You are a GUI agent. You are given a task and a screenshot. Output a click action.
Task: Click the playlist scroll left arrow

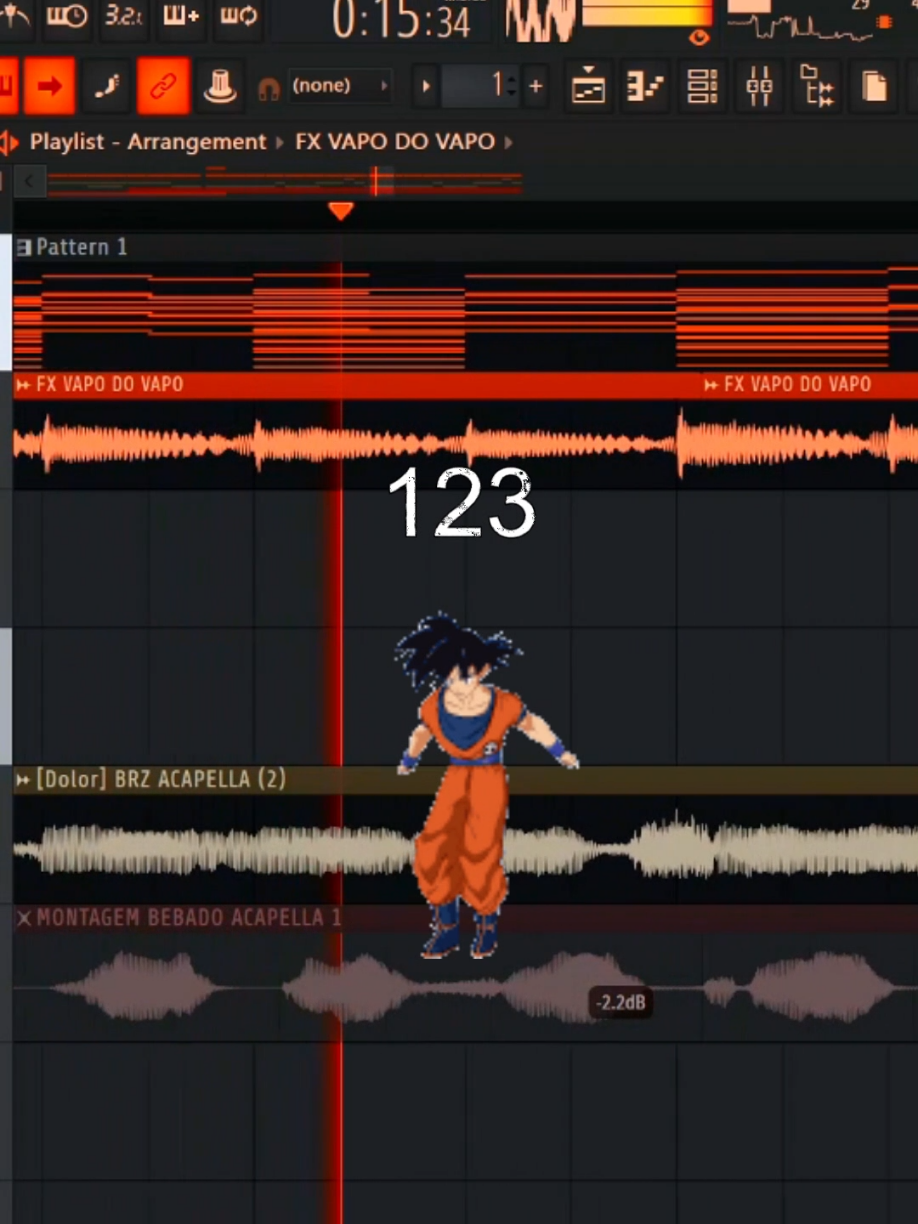pos(29,182)
